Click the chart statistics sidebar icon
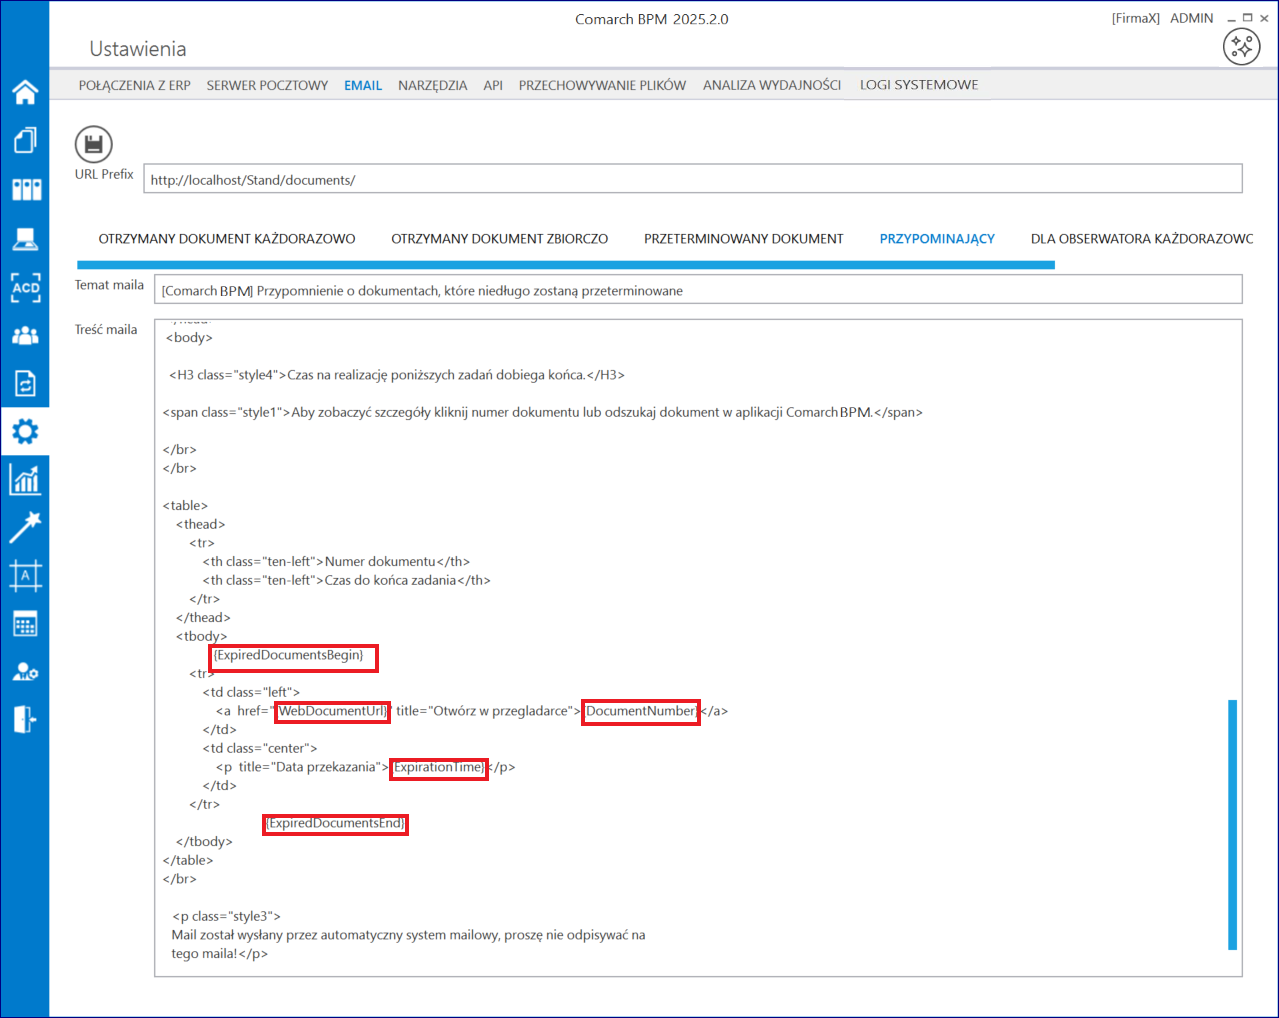Screen dimensions: 1279x1018 25,480
